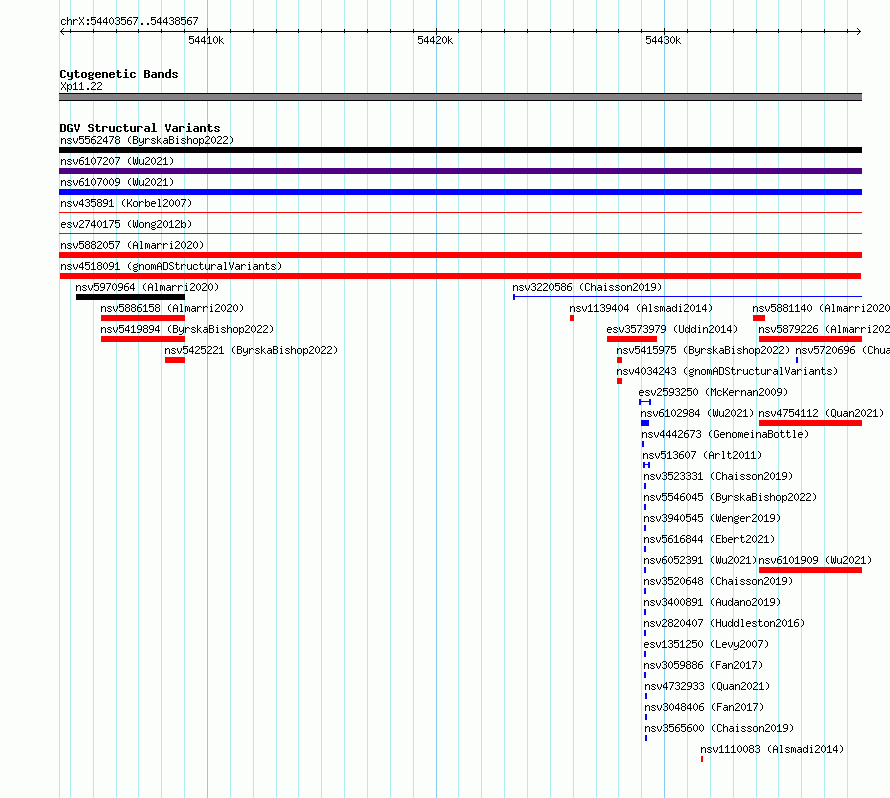
Task: Select nsv3565600 (Chaisson2019) label
Action: pyautogui.click(x=719, y=728)
